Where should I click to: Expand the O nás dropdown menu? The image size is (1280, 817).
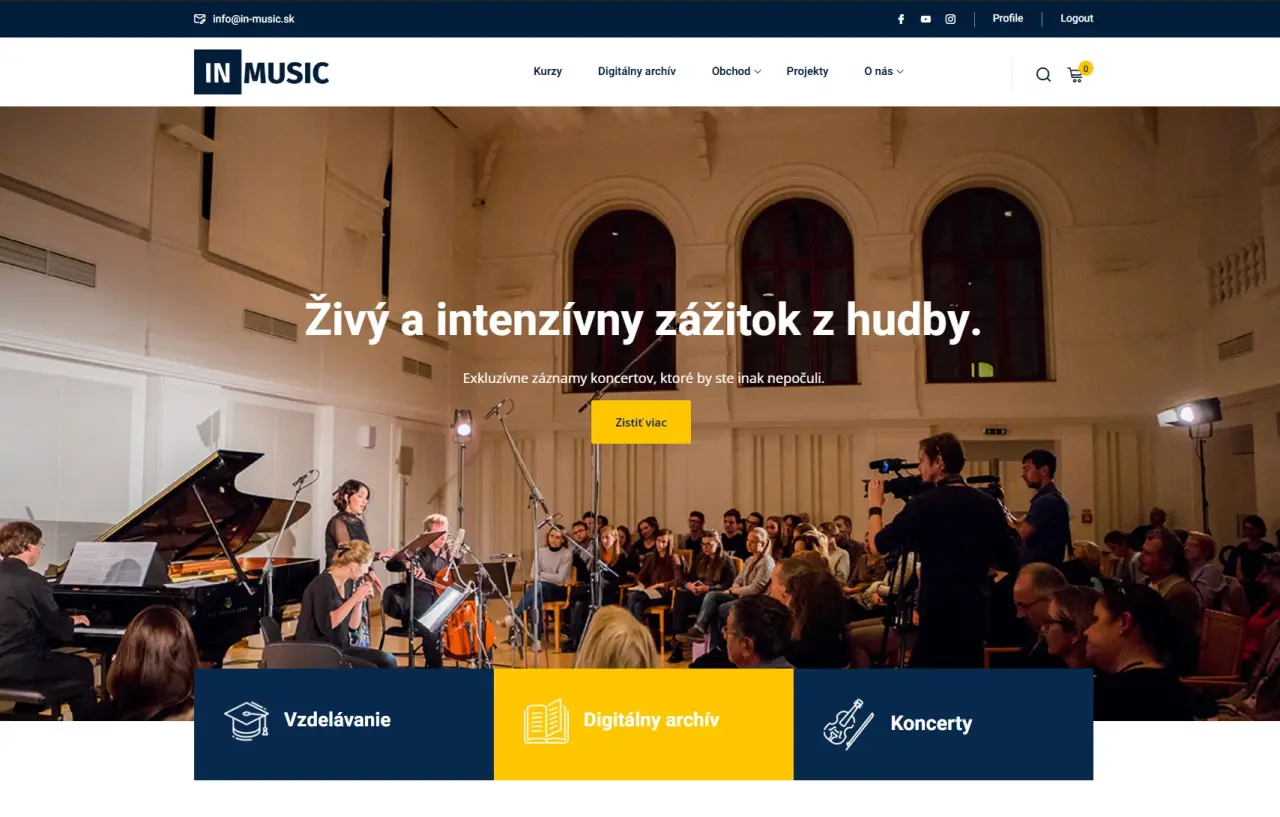tap(883, 71)
